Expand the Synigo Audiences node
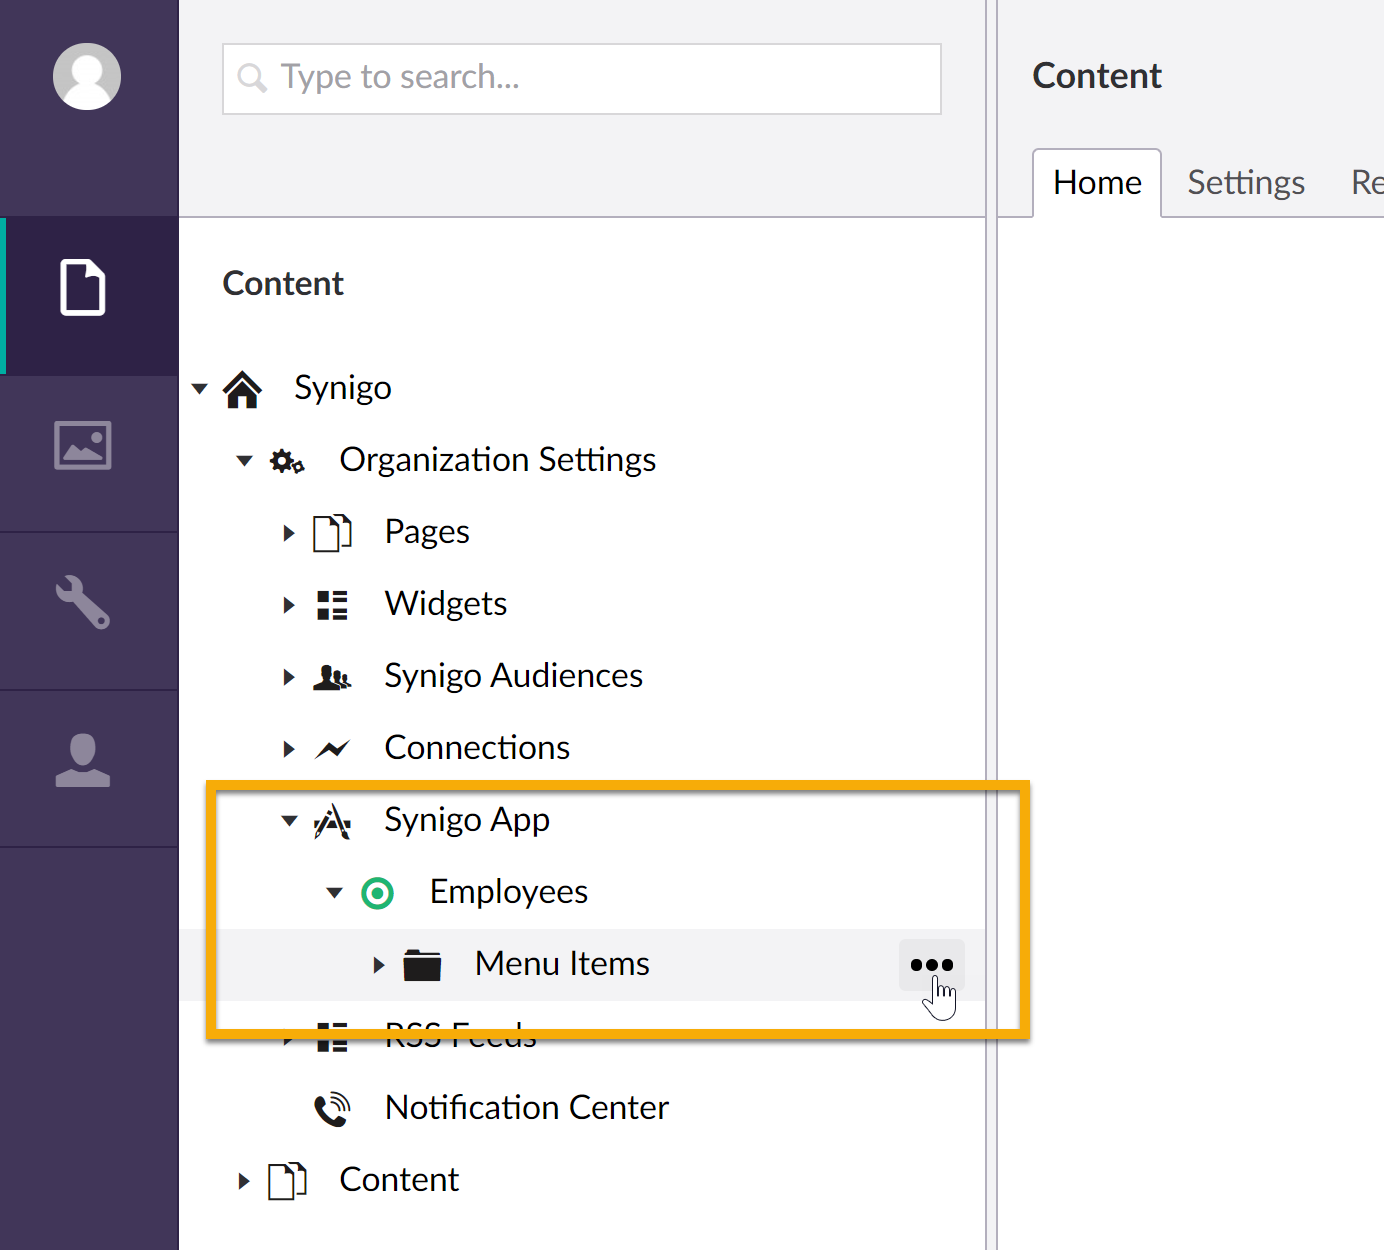 tap(289, 677)
